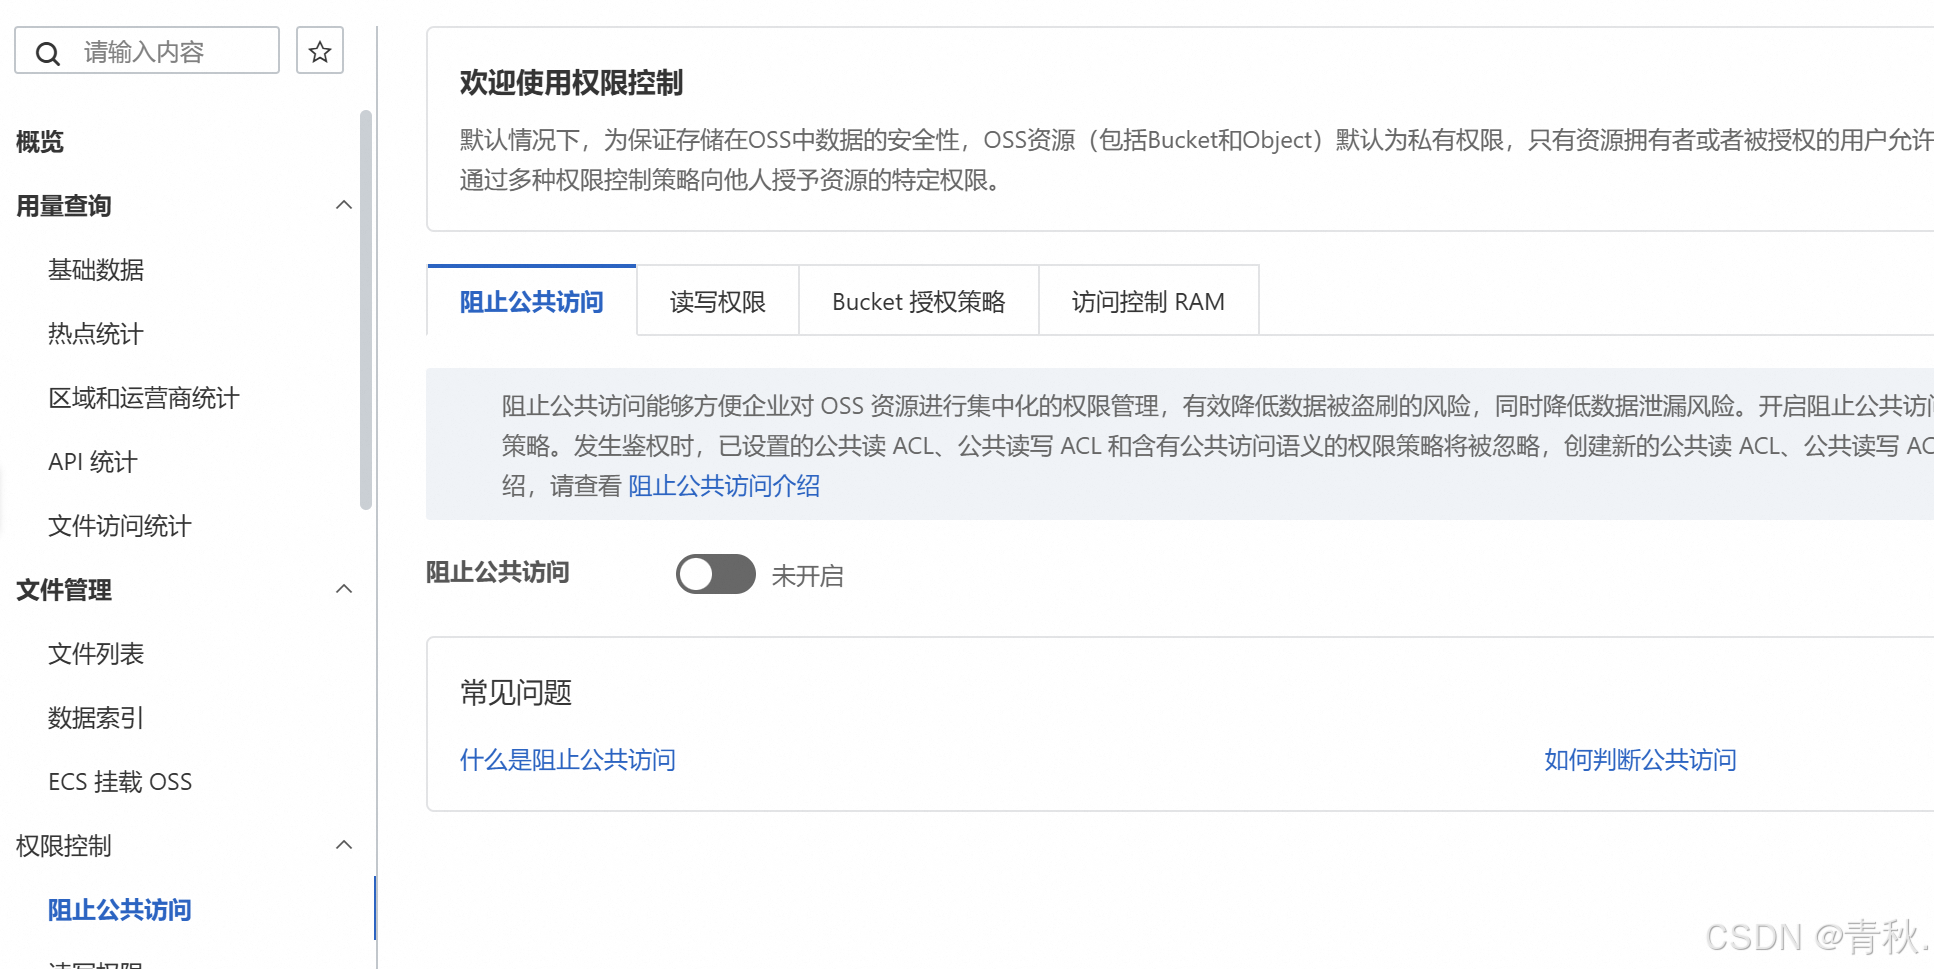Click the star favorites icon
The image size is (1934, 969).
click(320, 51)
